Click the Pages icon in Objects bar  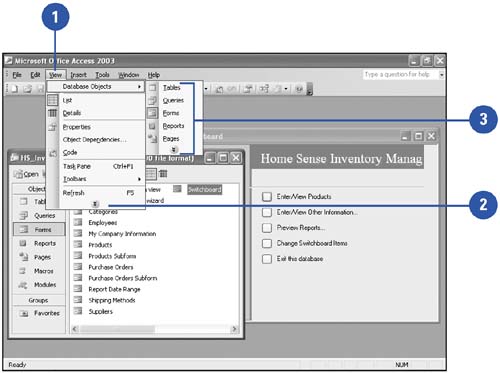point(23,257)
